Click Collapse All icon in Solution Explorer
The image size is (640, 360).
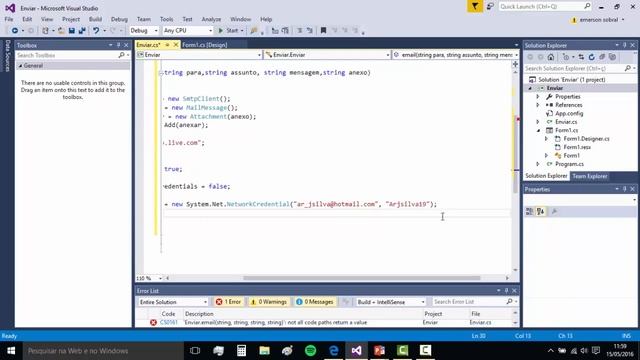[x=602, y=57]
